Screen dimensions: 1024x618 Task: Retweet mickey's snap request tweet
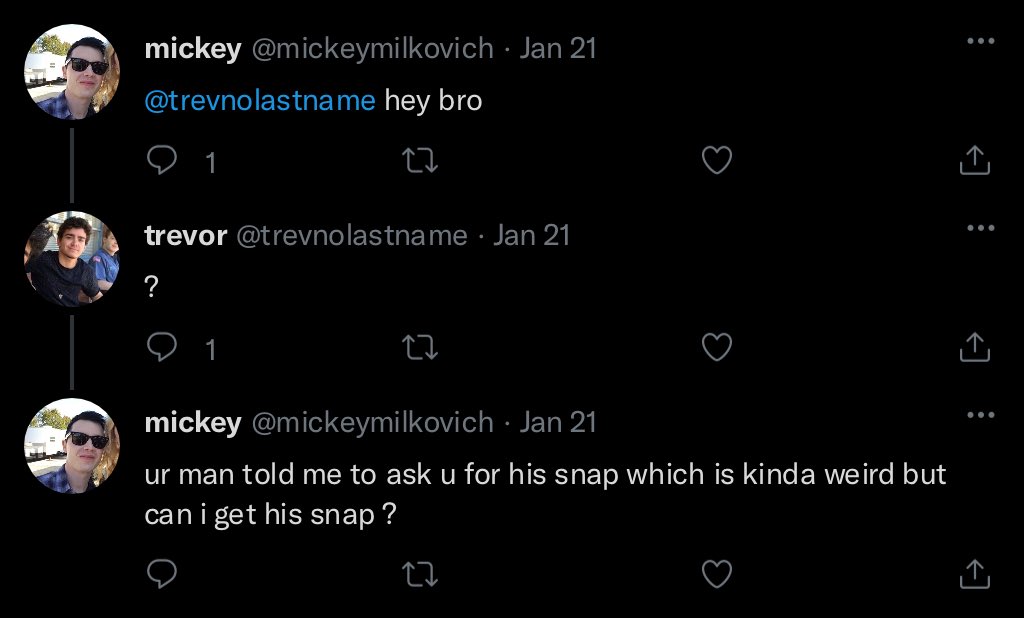point(419,574)
